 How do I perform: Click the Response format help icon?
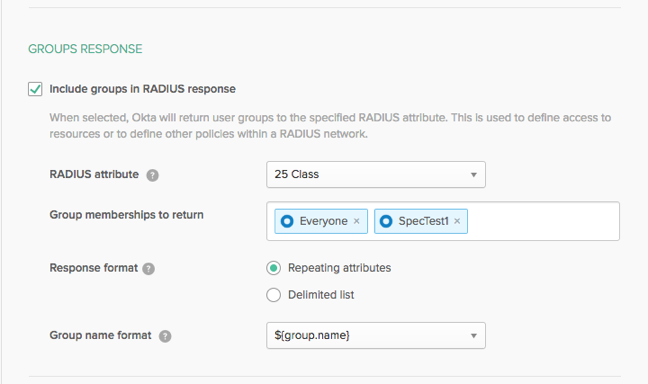tap(148, 269)
